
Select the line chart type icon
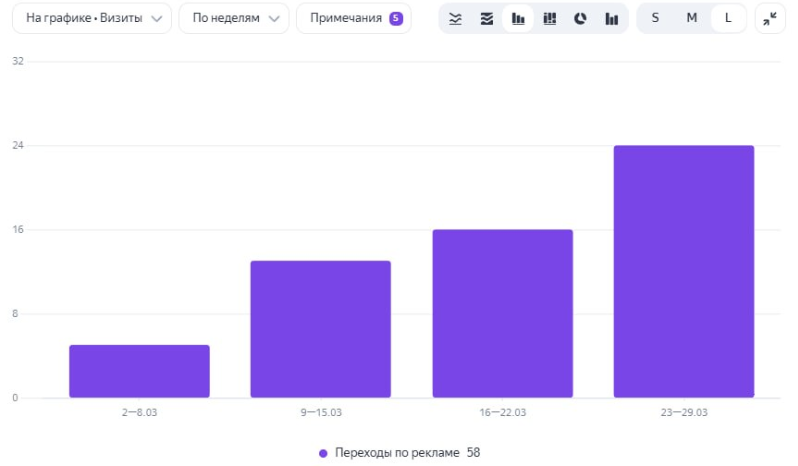click(455, 19)
